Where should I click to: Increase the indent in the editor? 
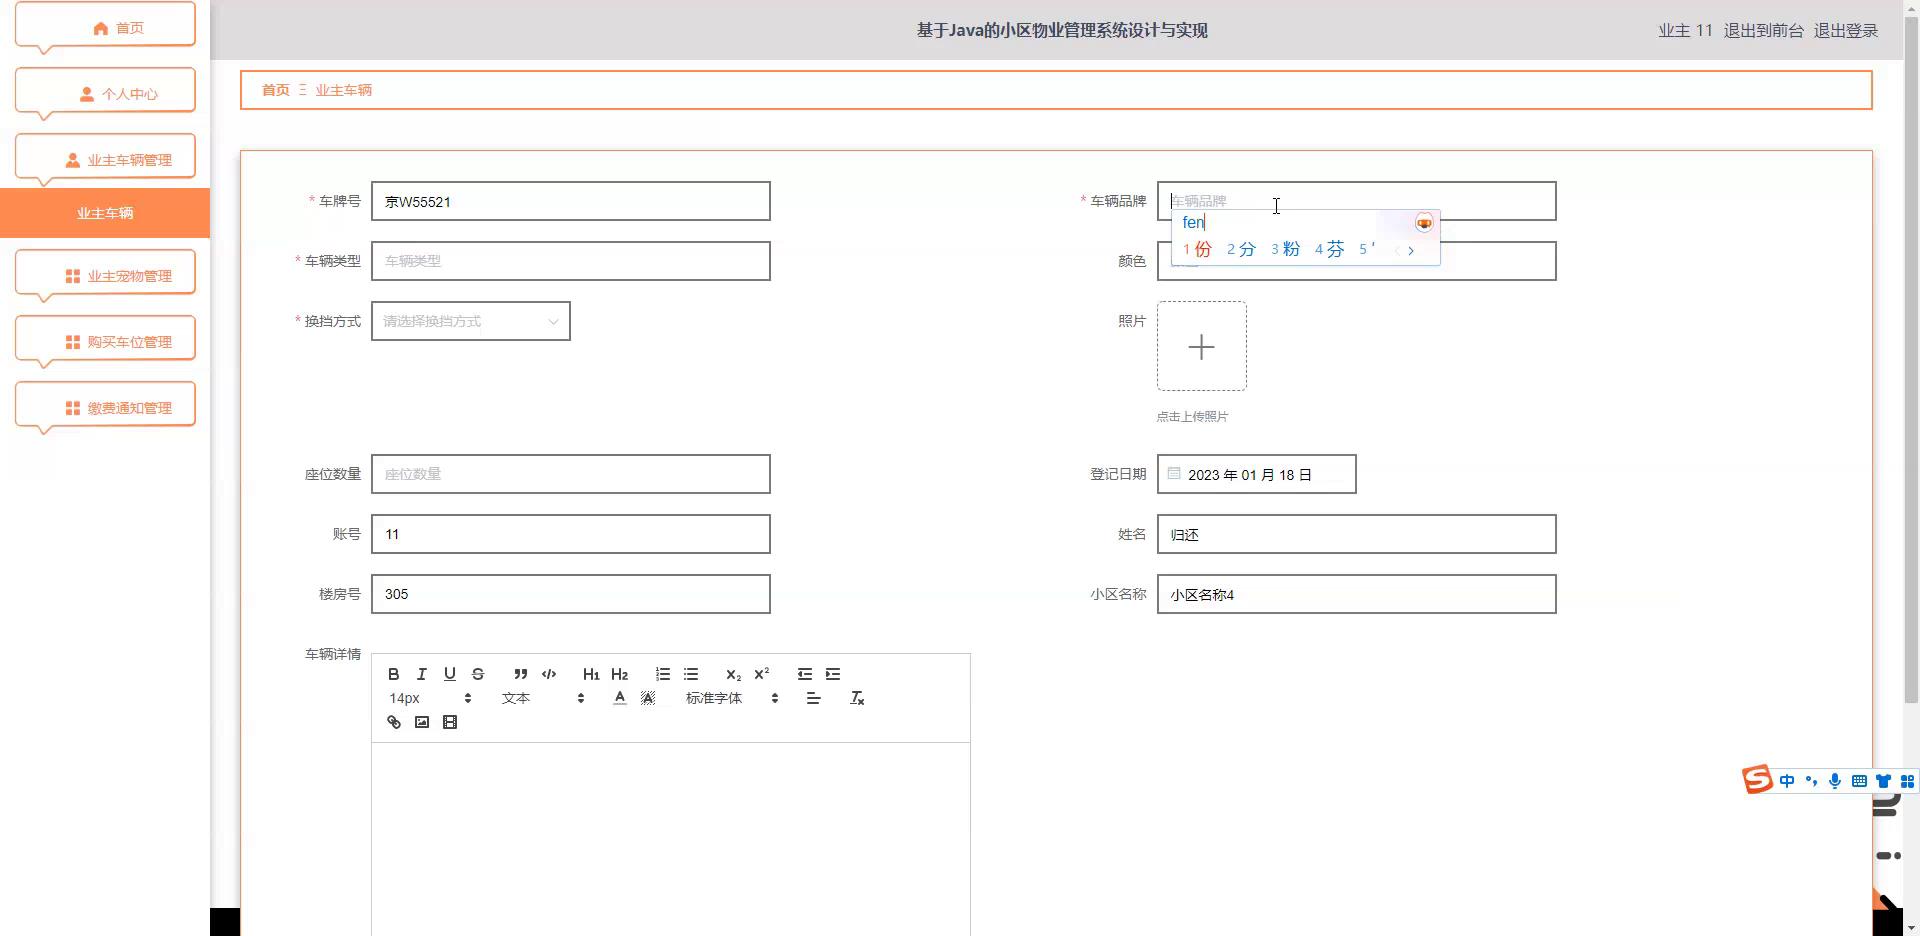pos(832,674)
